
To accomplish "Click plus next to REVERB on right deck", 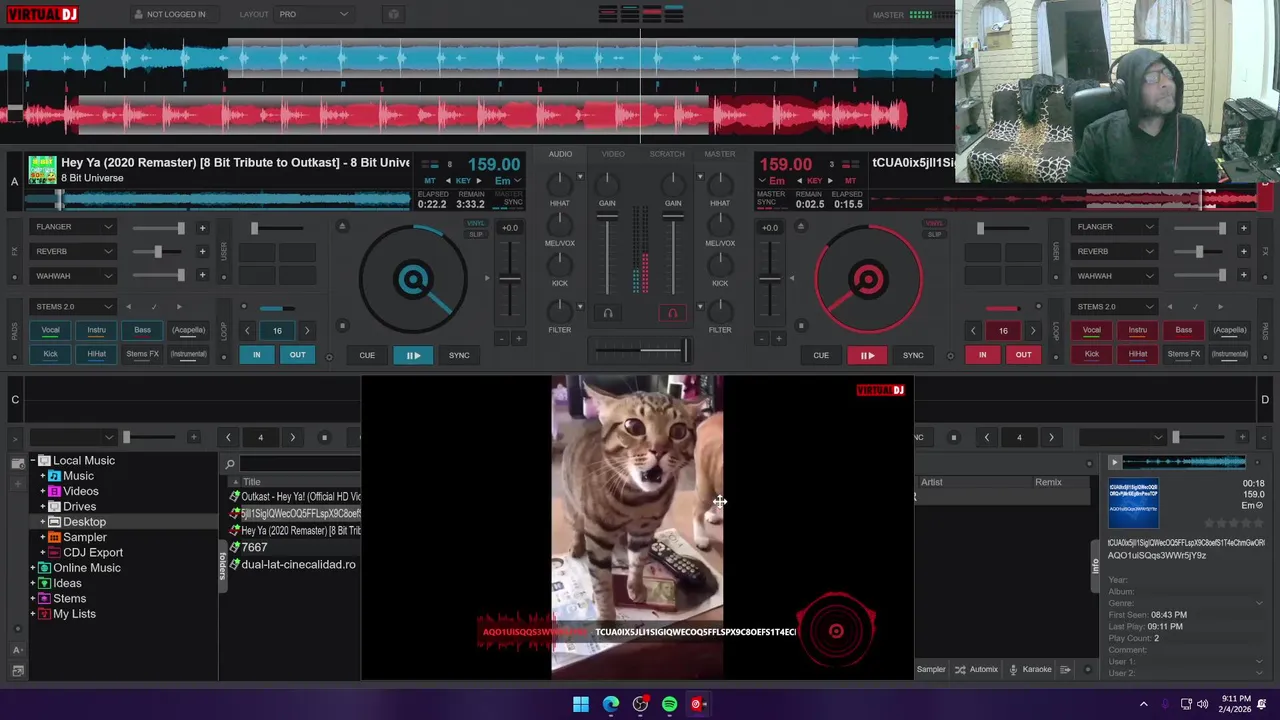I will click(1243, 252).
